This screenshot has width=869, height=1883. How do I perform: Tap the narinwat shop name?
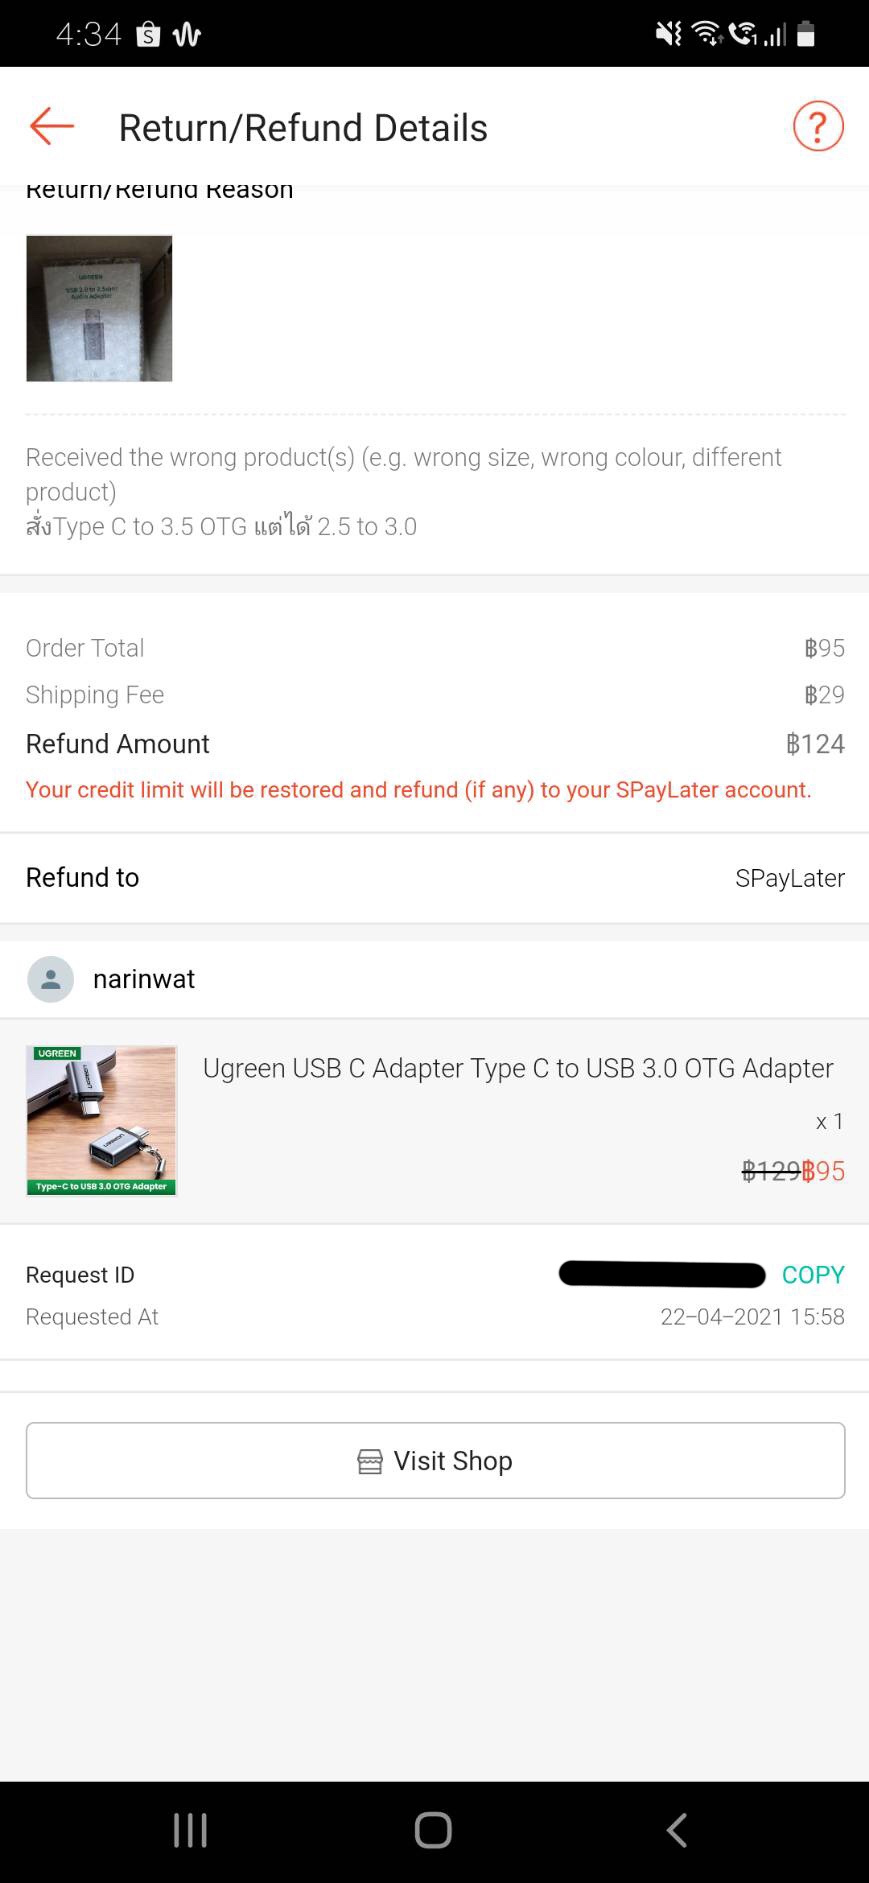tap(144, 979)
